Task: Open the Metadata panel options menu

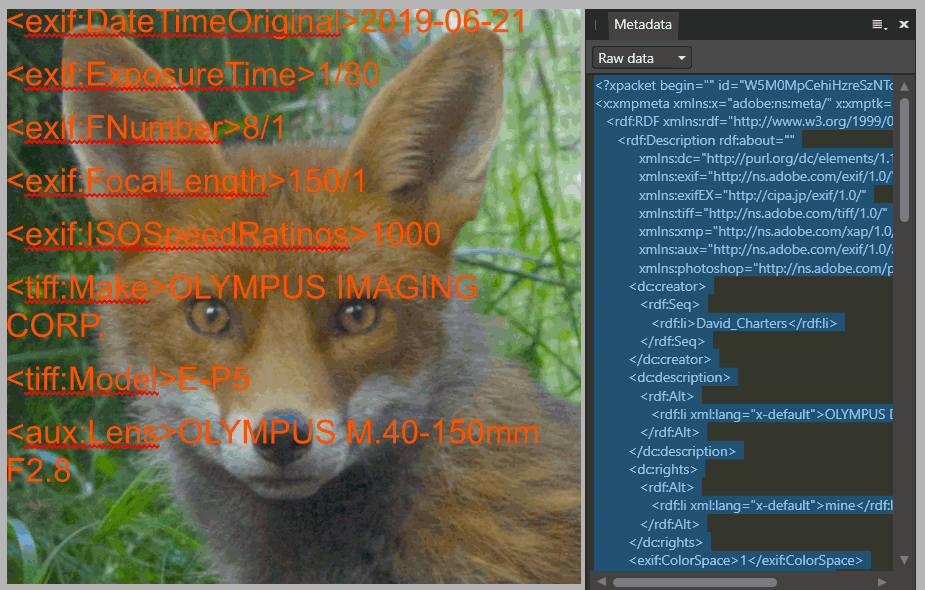Action: tap(879, 24)
